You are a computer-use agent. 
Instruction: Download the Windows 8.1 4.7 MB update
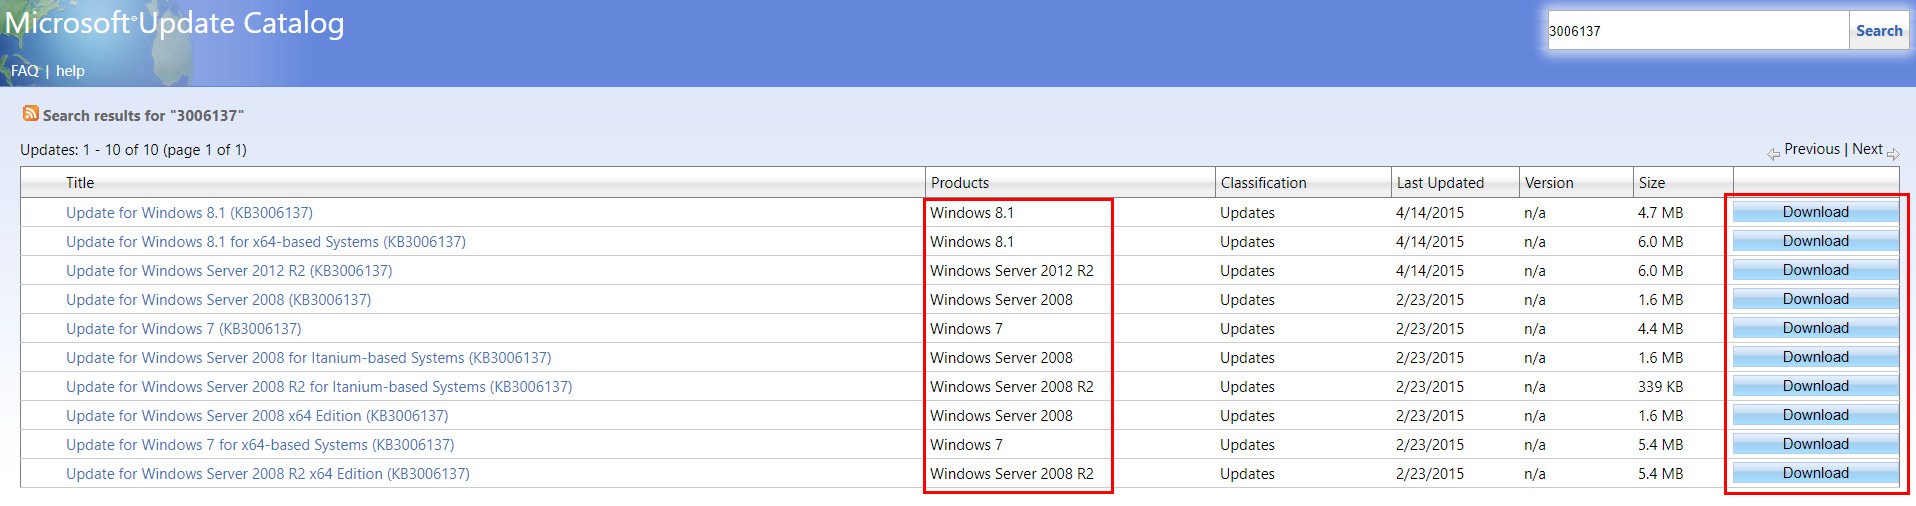1815,212
